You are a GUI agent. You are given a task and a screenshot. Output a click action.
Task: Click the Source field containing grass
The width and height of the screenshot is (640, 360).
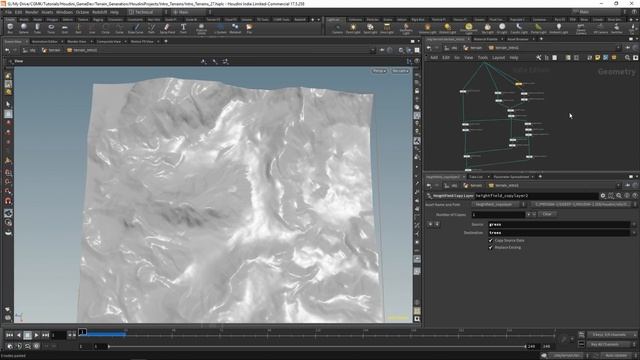pyautogui.click(x=559, y=224)
